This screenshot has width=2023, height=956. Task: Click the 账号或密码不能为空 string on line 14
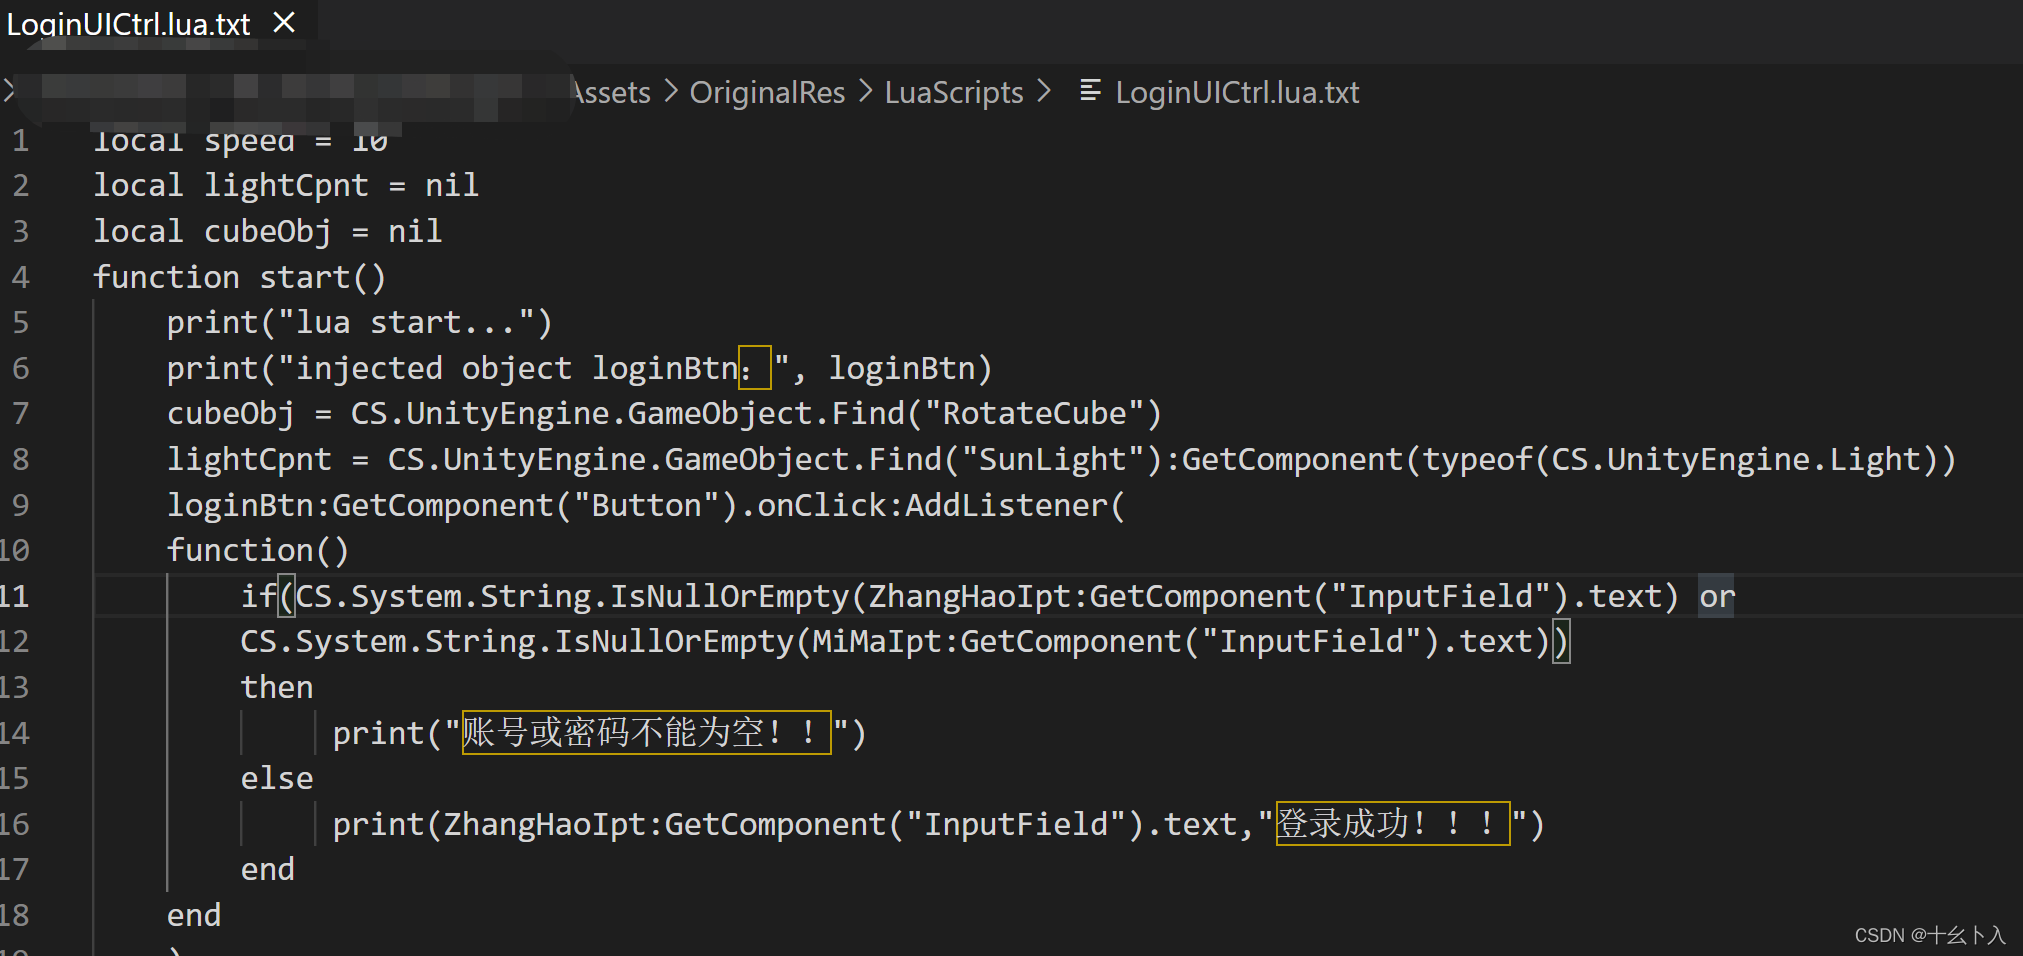pyautogui.click(x=646, y=732)
